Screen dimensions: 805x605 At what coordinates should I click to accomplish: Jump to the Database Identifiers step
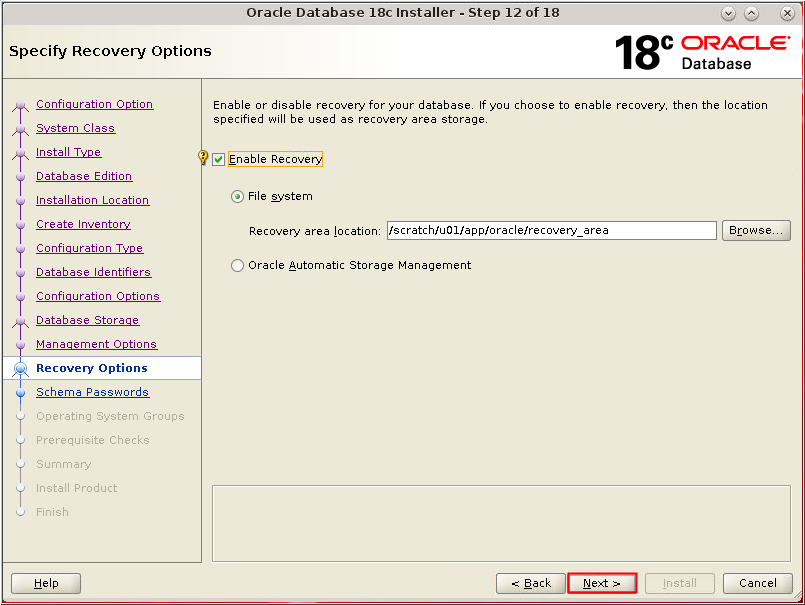point(93,272)
